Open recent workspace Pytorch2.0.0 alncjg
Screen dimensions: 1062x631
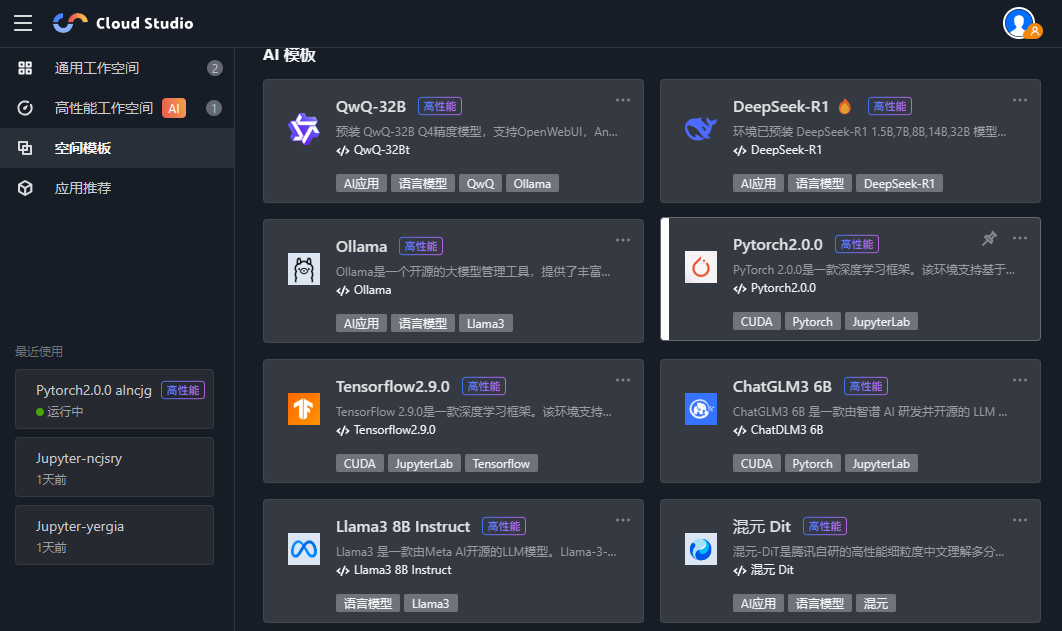(114, 399)
